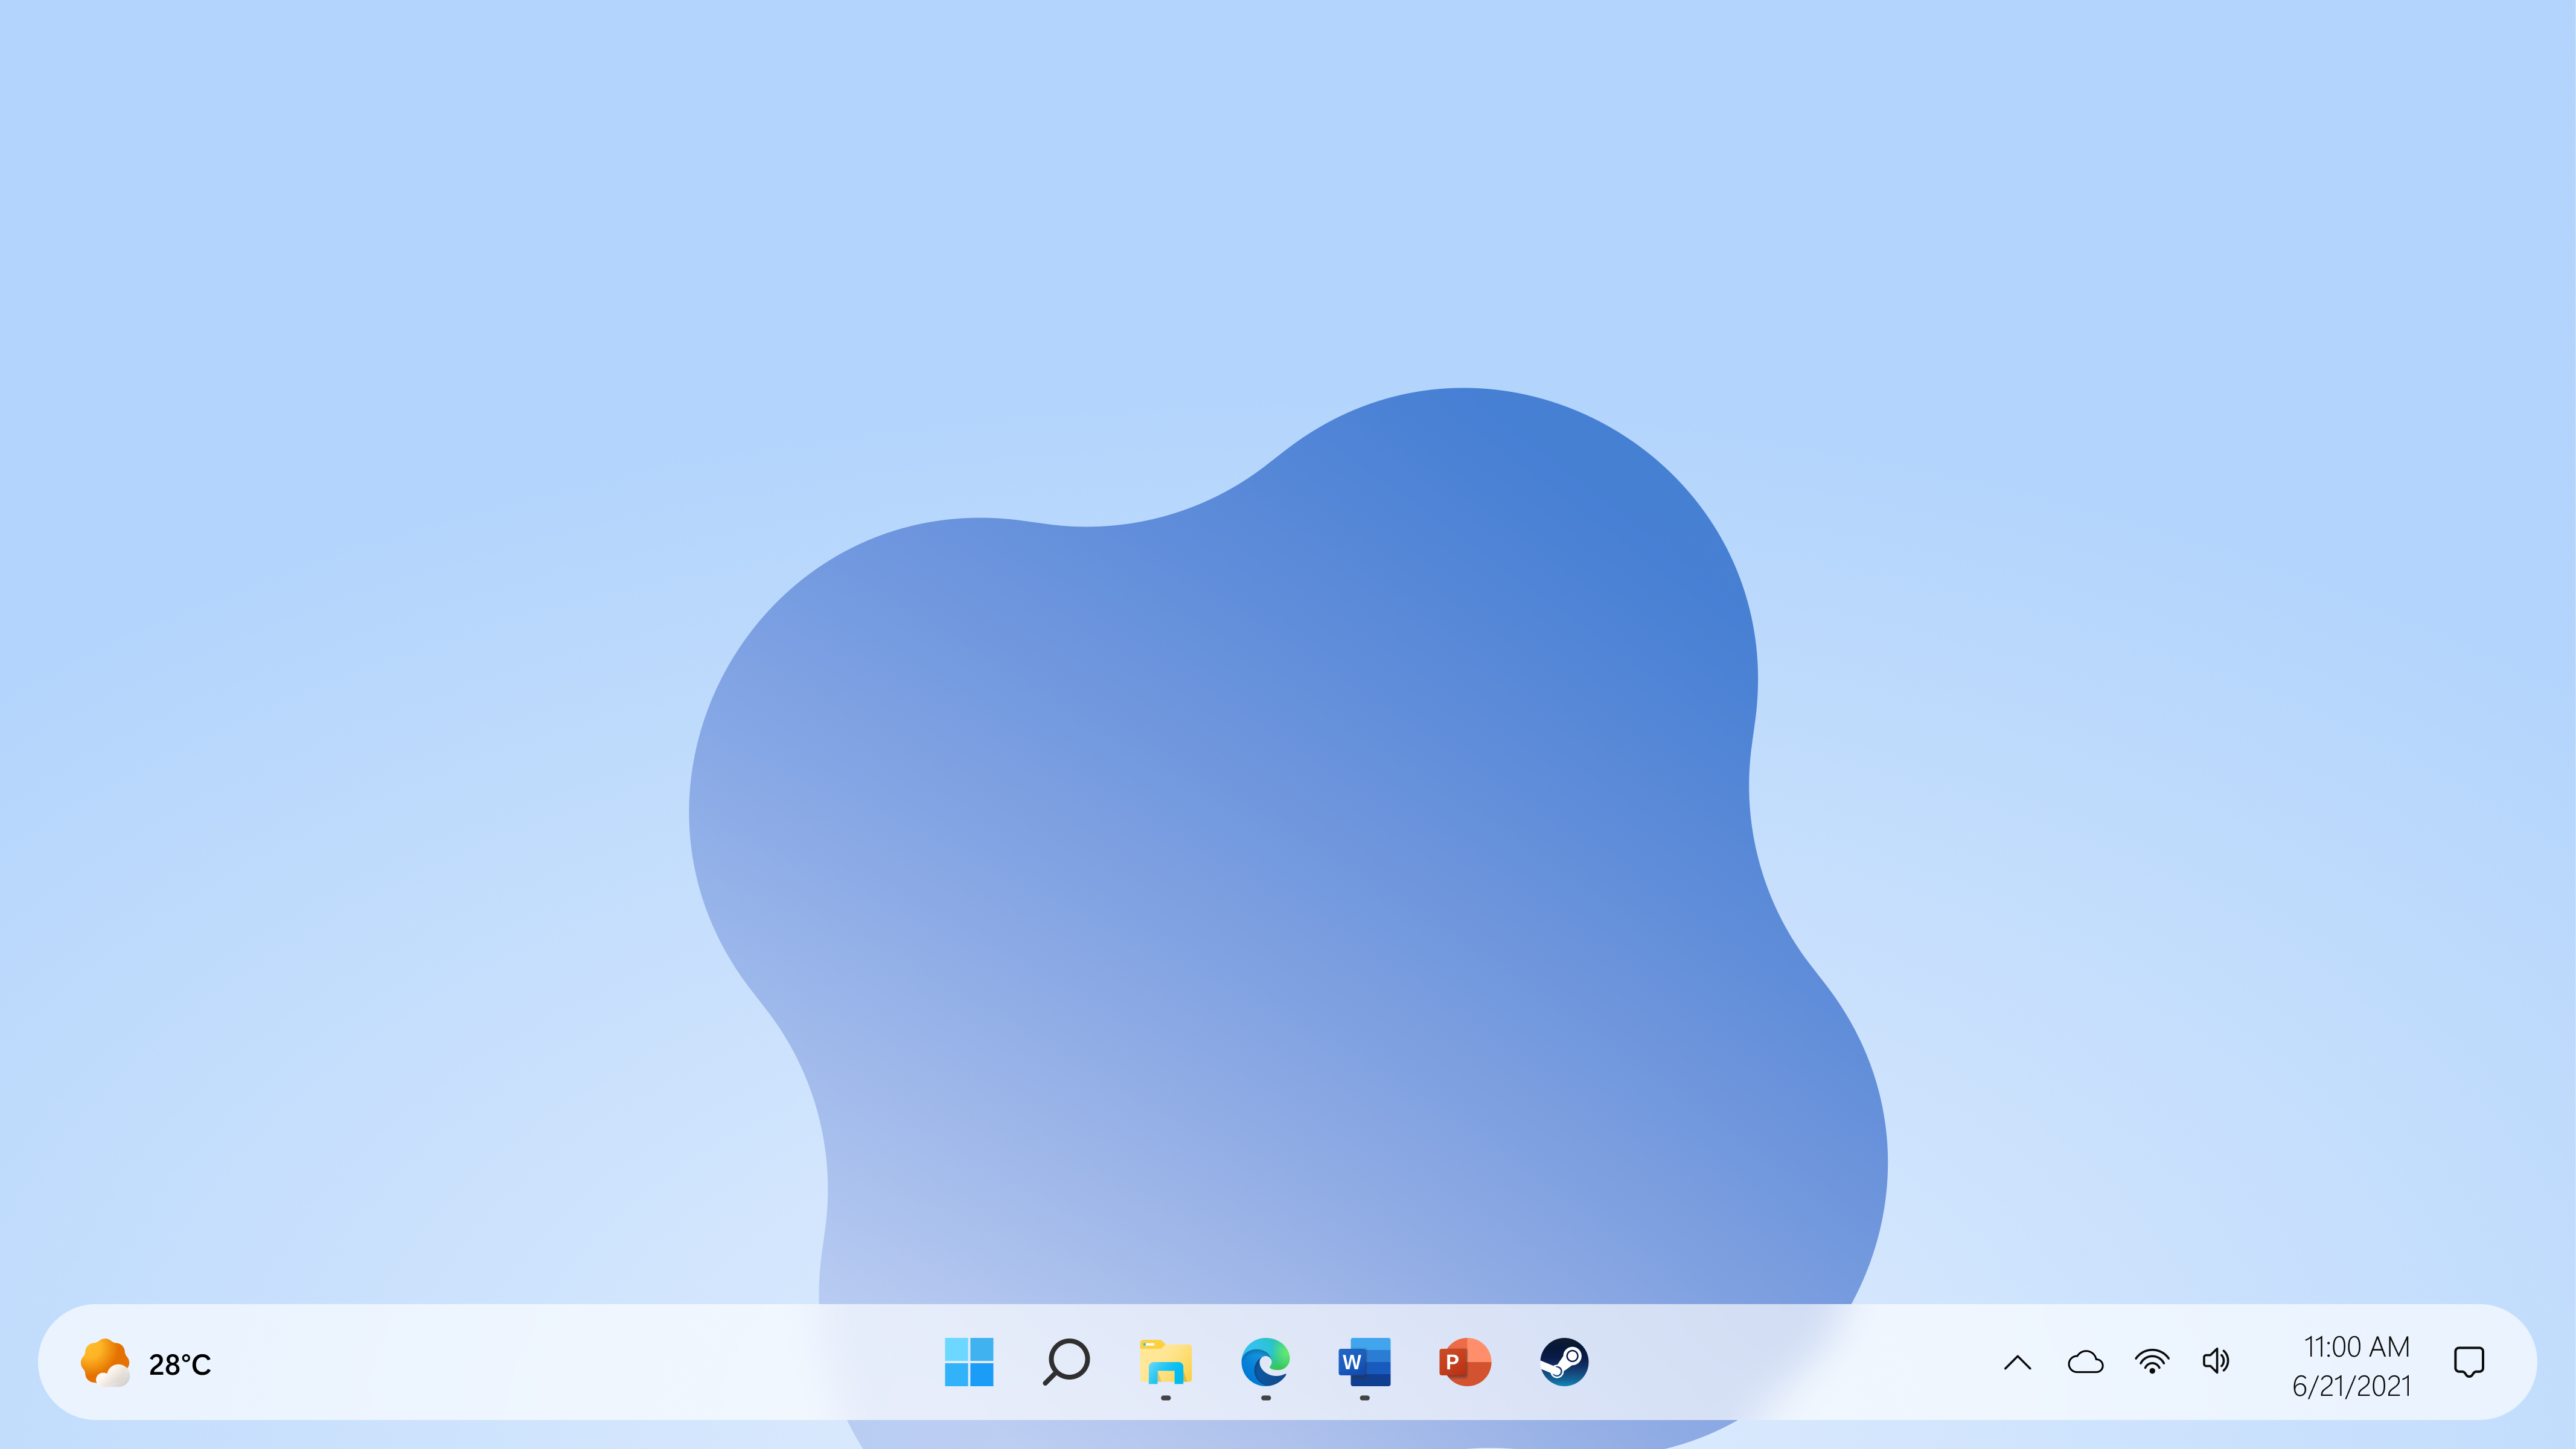Switch to Microsoft Word
The width and height of the screenshot is (2576, 1449).
[x=1364, y=1362]
